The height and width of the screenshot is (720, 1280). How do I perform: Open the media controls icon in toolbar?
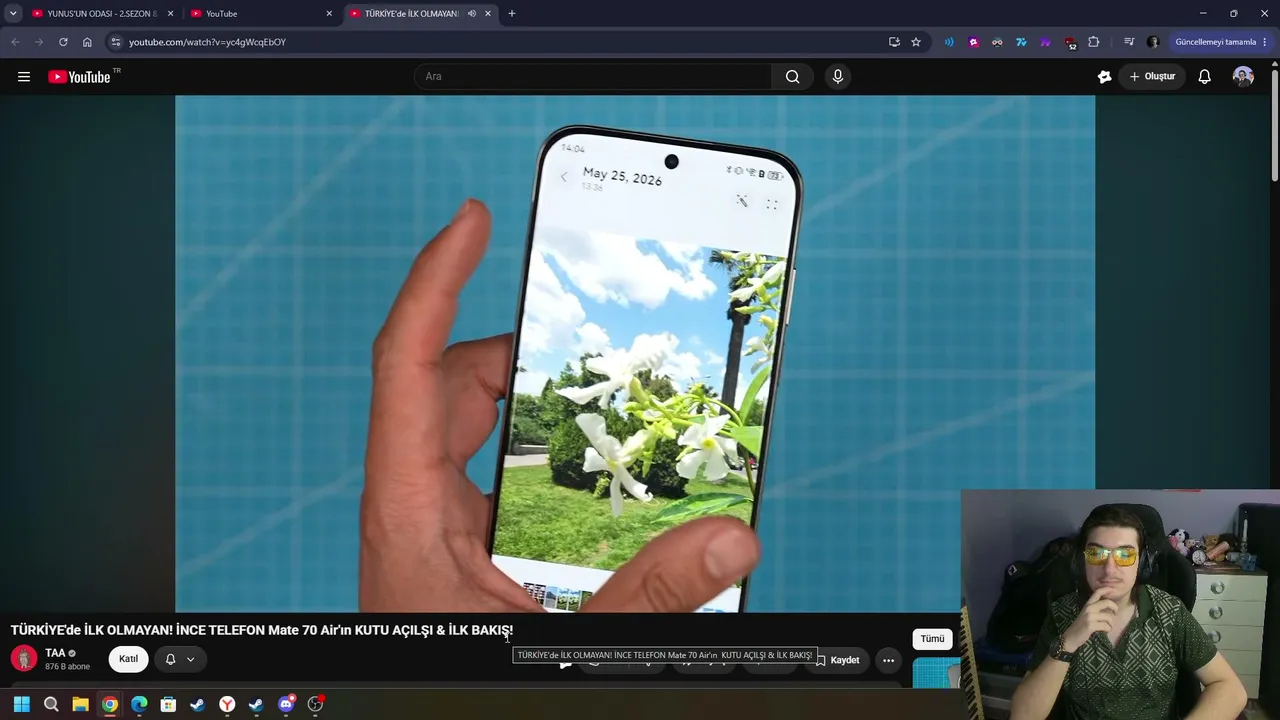coord(1129,42)
